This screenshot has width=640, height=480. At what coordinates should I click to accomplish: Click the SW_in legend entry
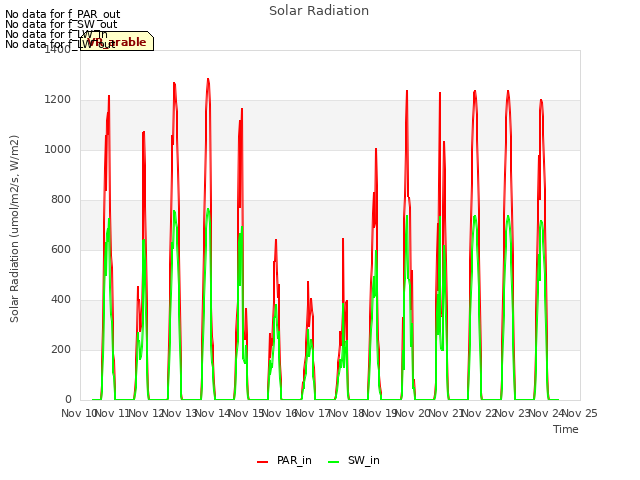pos(354,460)
